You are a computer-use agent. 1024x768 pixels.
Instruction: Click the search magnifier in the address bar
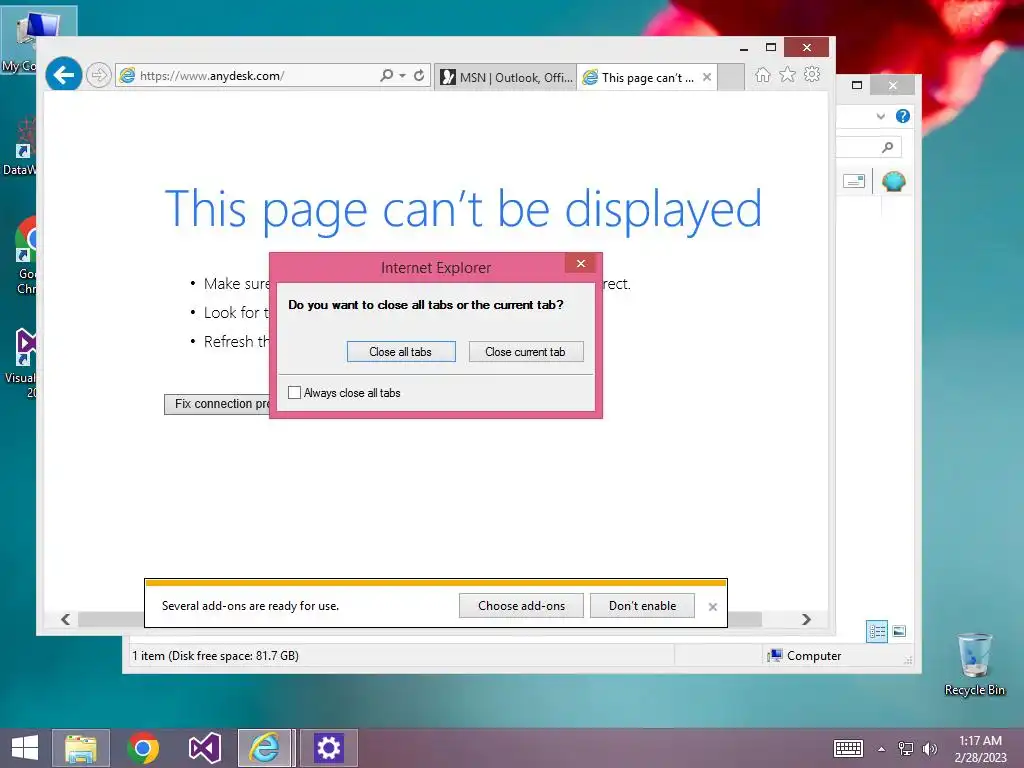coord(387,75)
